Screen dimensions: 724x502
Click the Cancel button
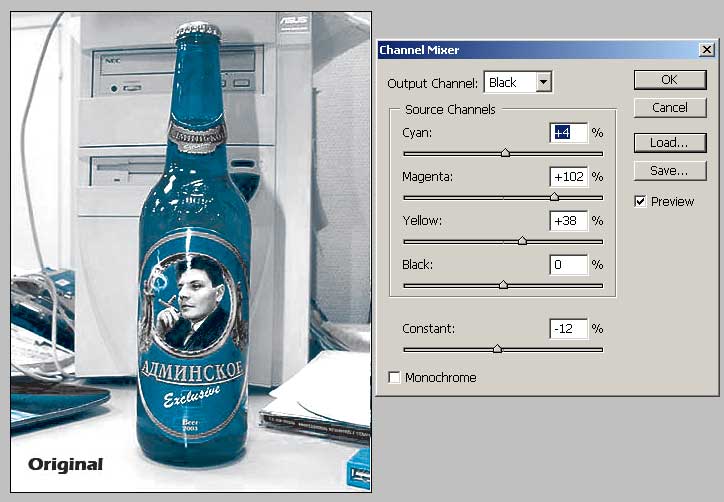click(670, 108)
